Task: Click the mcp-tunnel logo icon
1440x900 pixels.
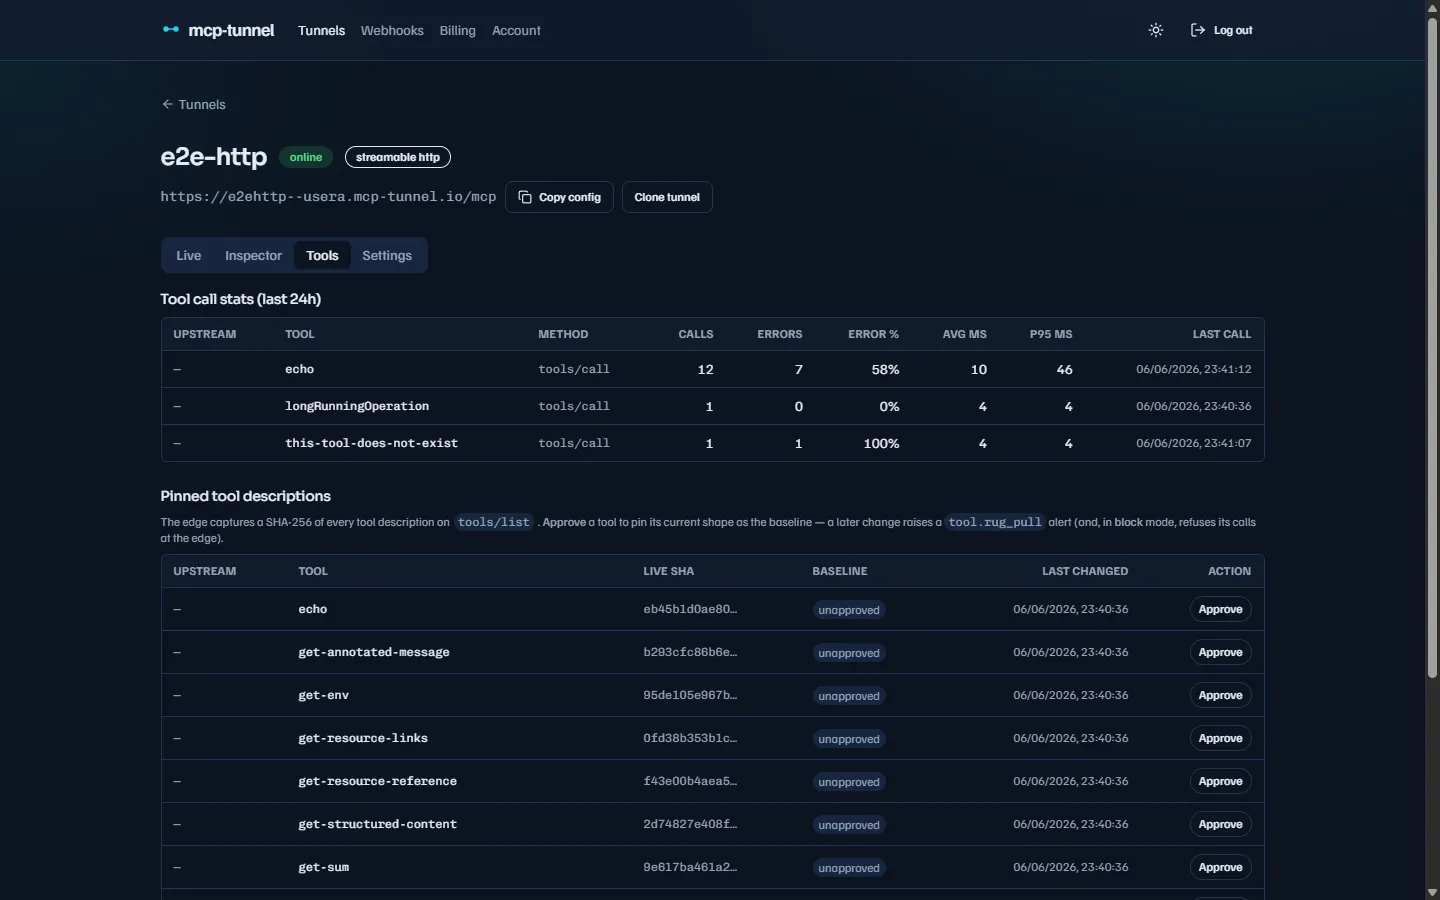Action: 171,30
